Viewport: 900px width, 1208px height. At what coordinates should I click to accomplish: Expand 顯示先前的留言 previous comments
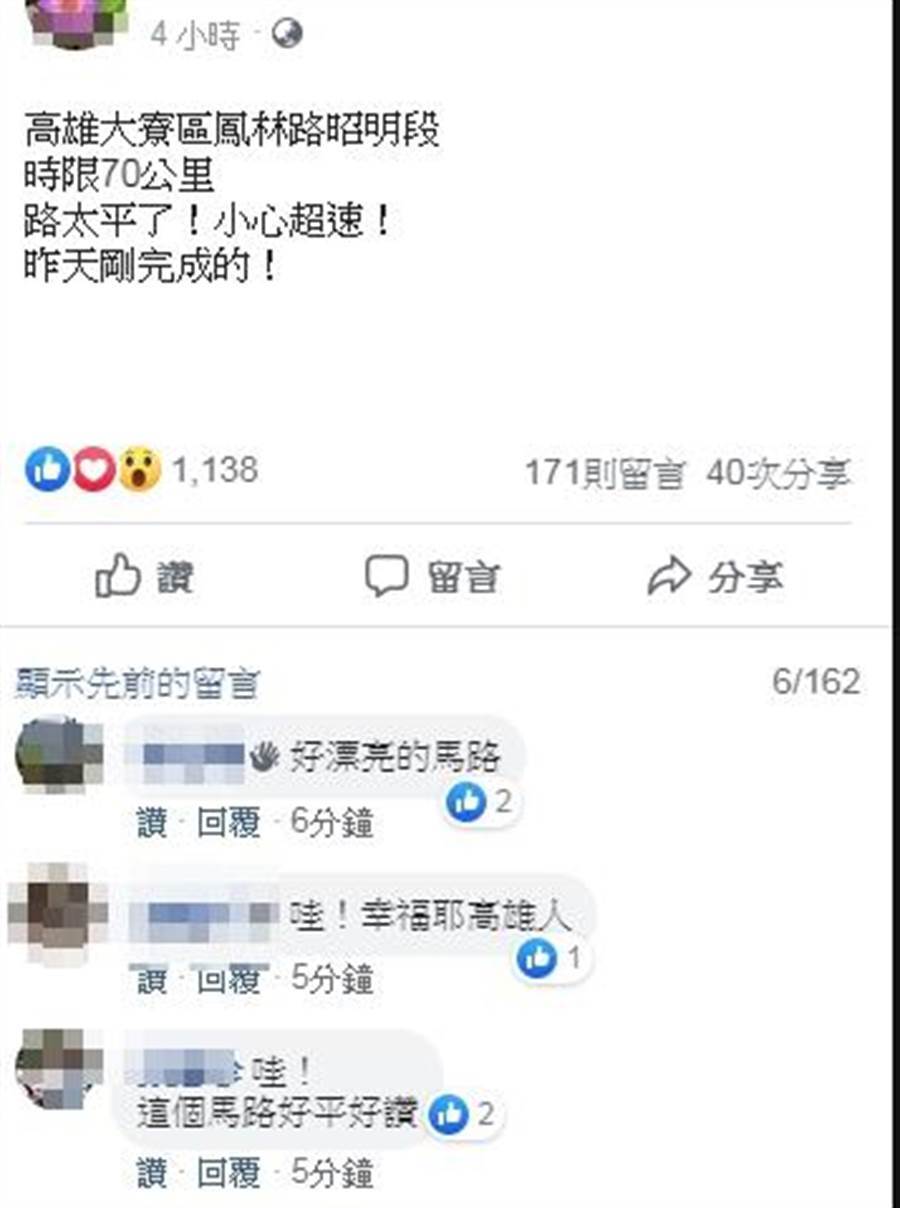(138, 684)
